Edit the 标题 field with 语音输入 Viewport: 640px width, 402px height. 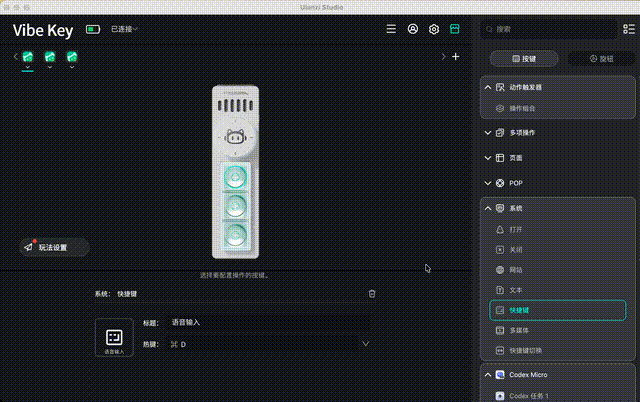(x=270, y=322)
